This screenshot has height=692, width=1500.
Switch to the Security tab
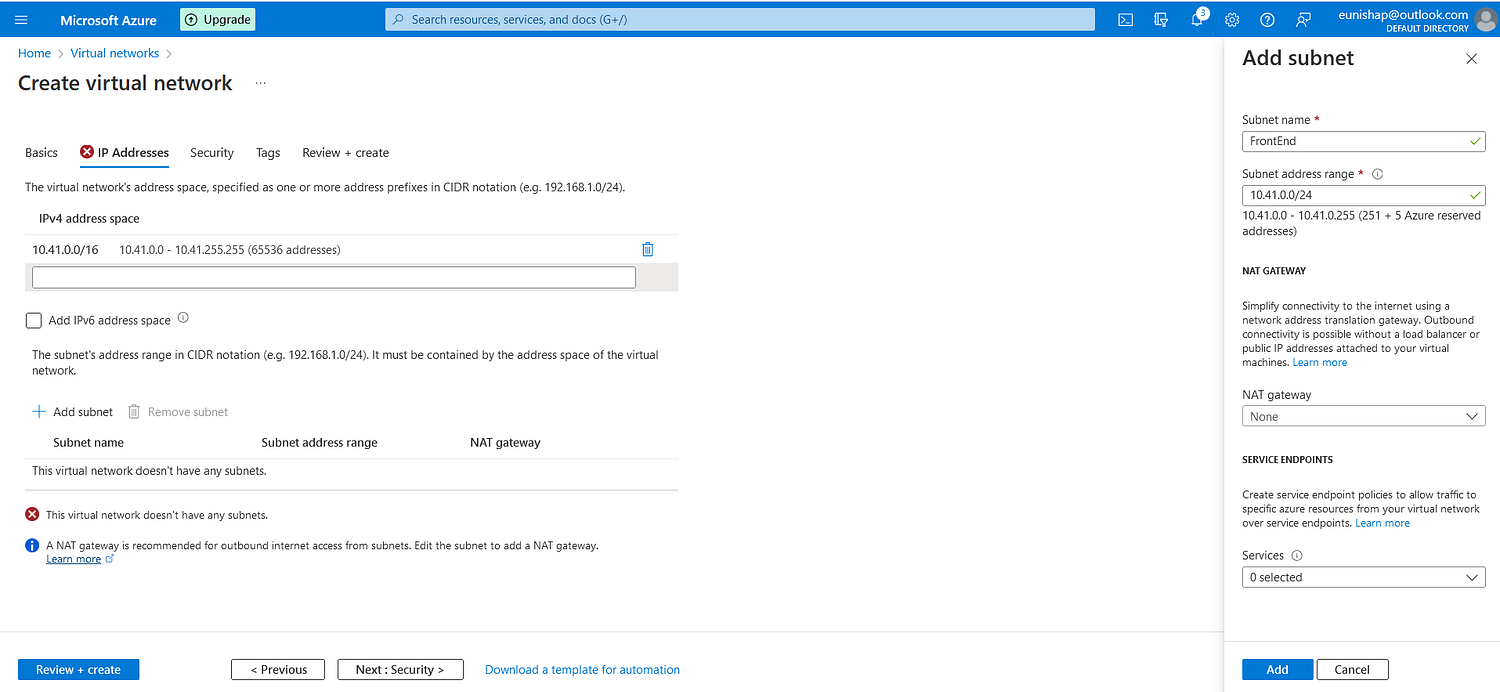click(x=212, y=153)
